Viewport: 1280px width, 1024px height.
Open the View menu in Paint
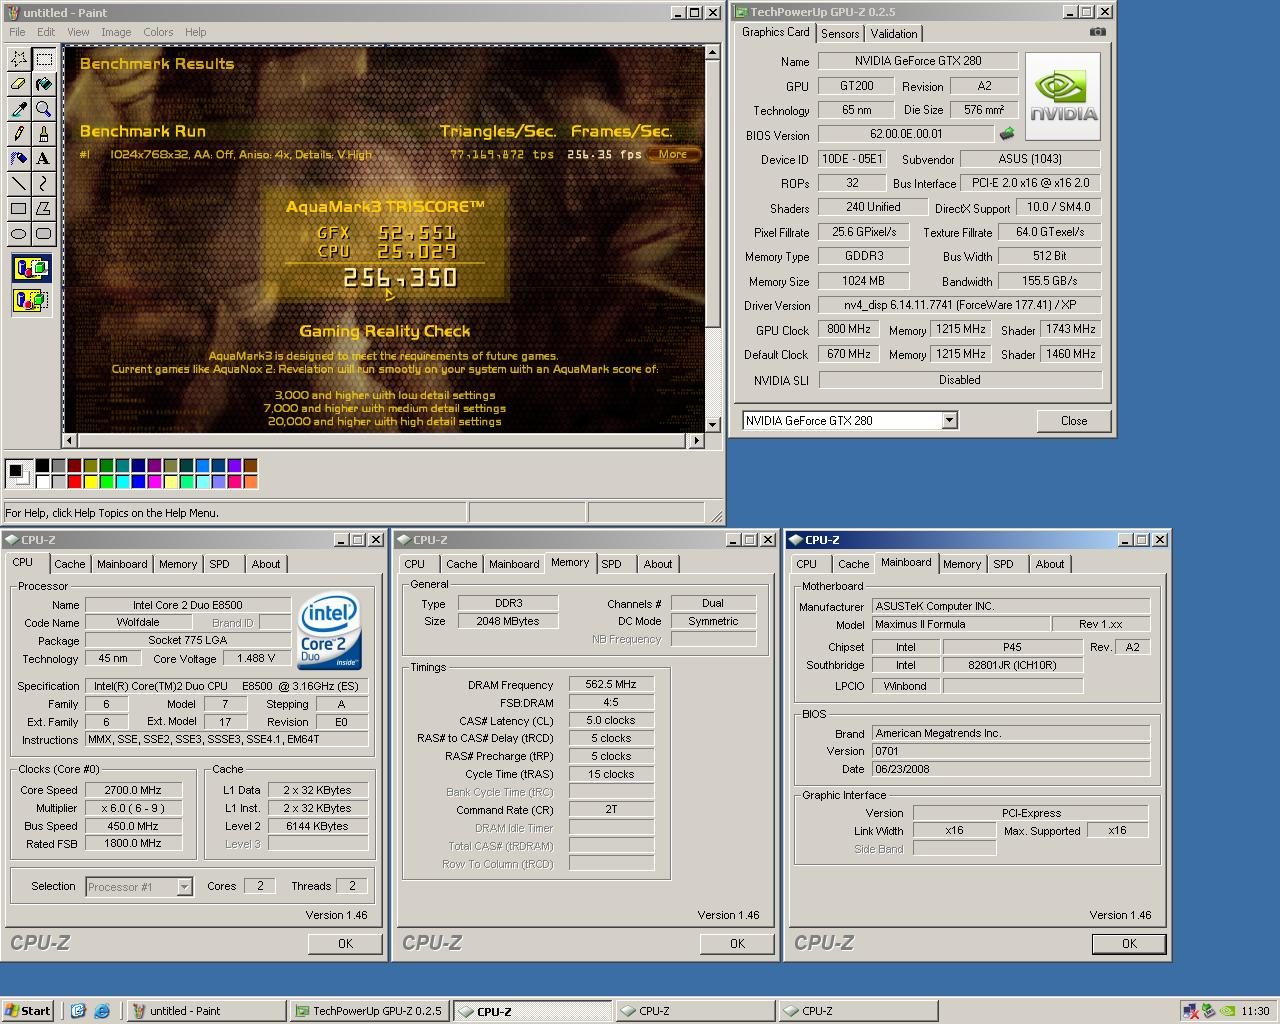[x=78, y=32]
